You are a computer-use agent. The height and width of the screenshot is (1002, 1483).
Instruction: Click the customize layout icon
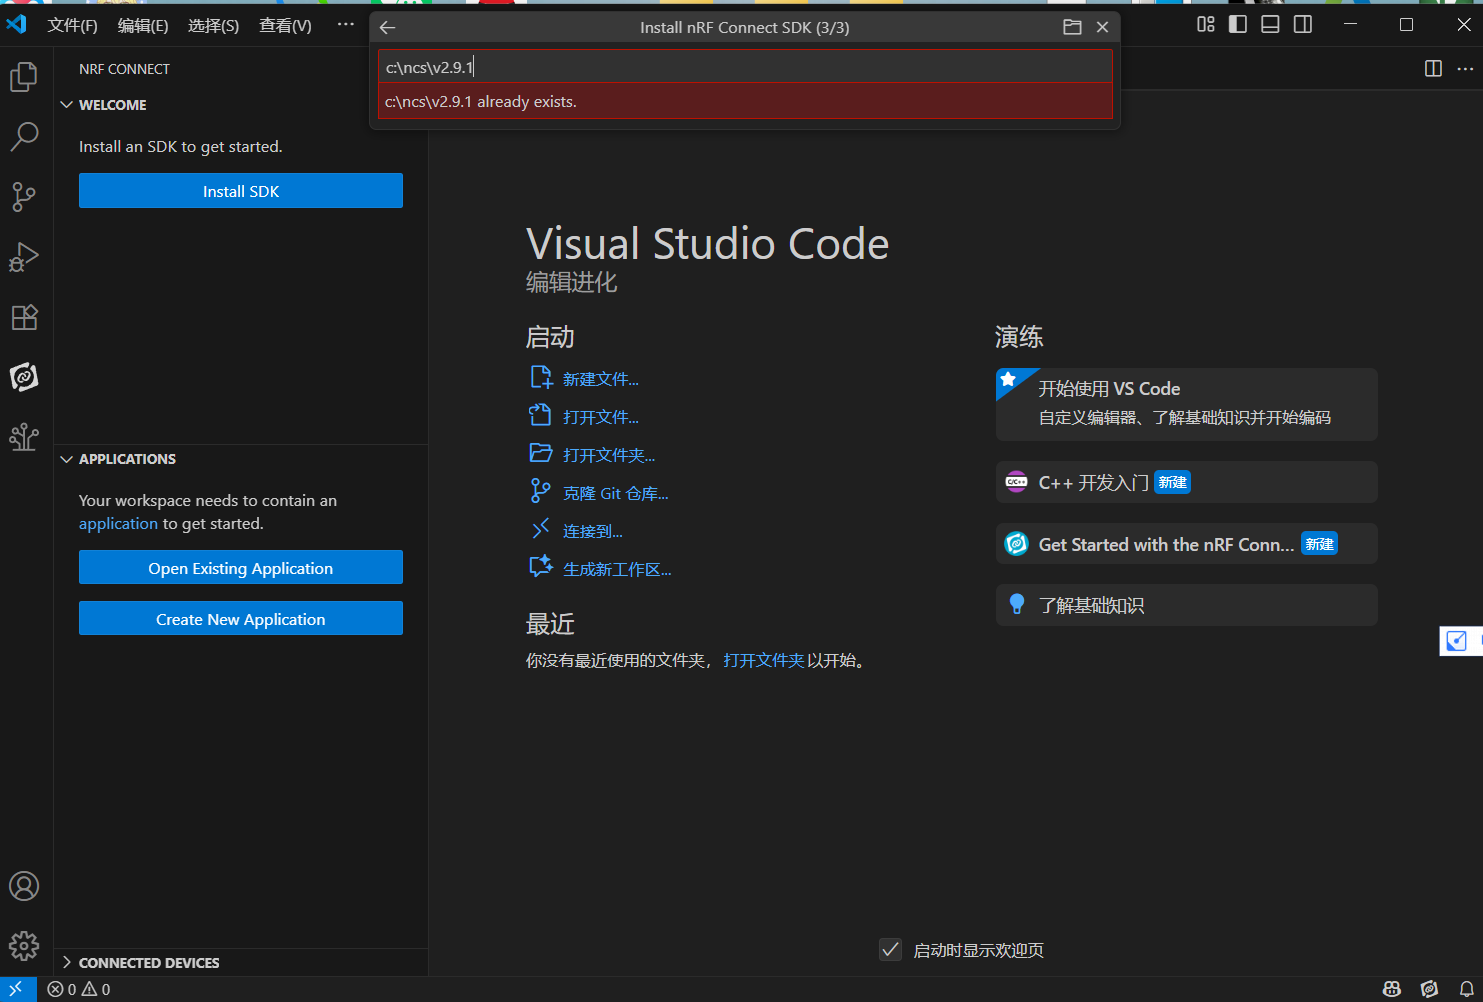(1206, 25)
